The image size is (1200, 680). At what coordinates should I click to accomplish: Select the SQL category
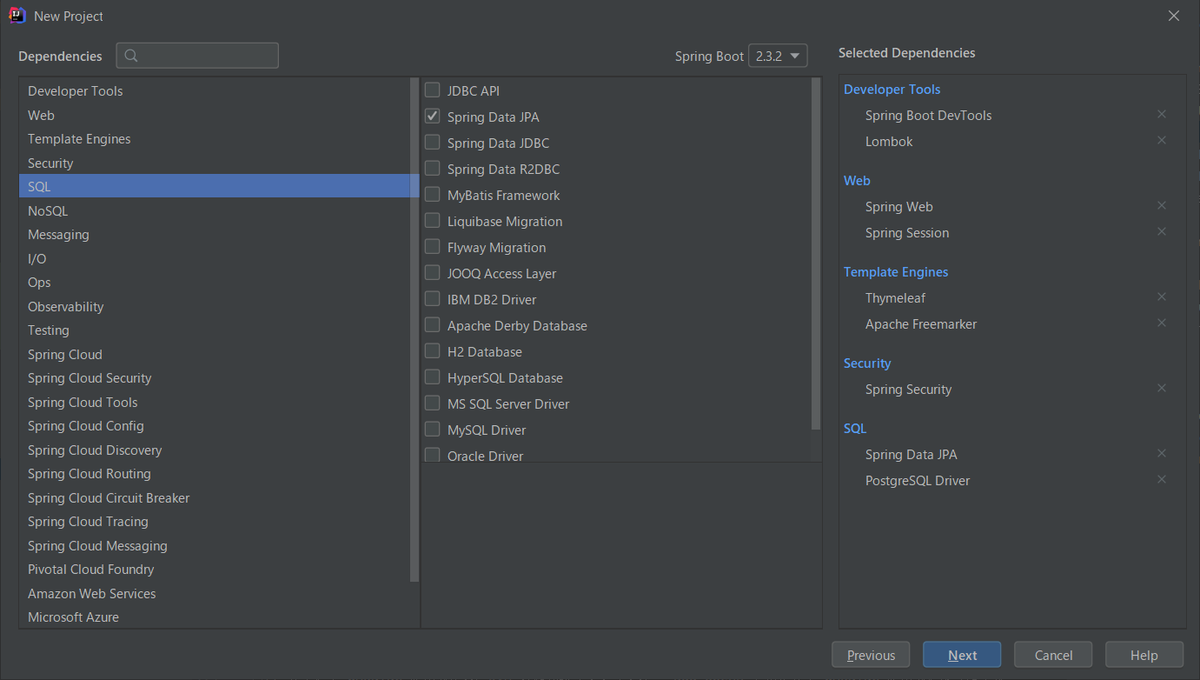214,186
